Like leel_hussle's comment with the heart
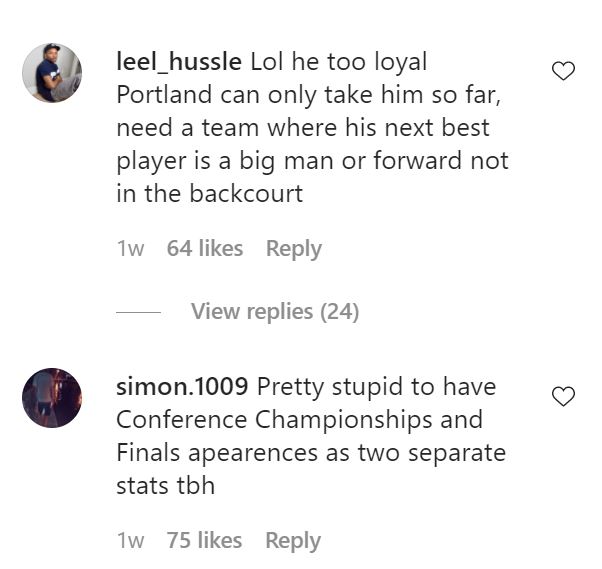Image resolution: width=602 pixels, height=569 pixels. (x=564, y=71)
